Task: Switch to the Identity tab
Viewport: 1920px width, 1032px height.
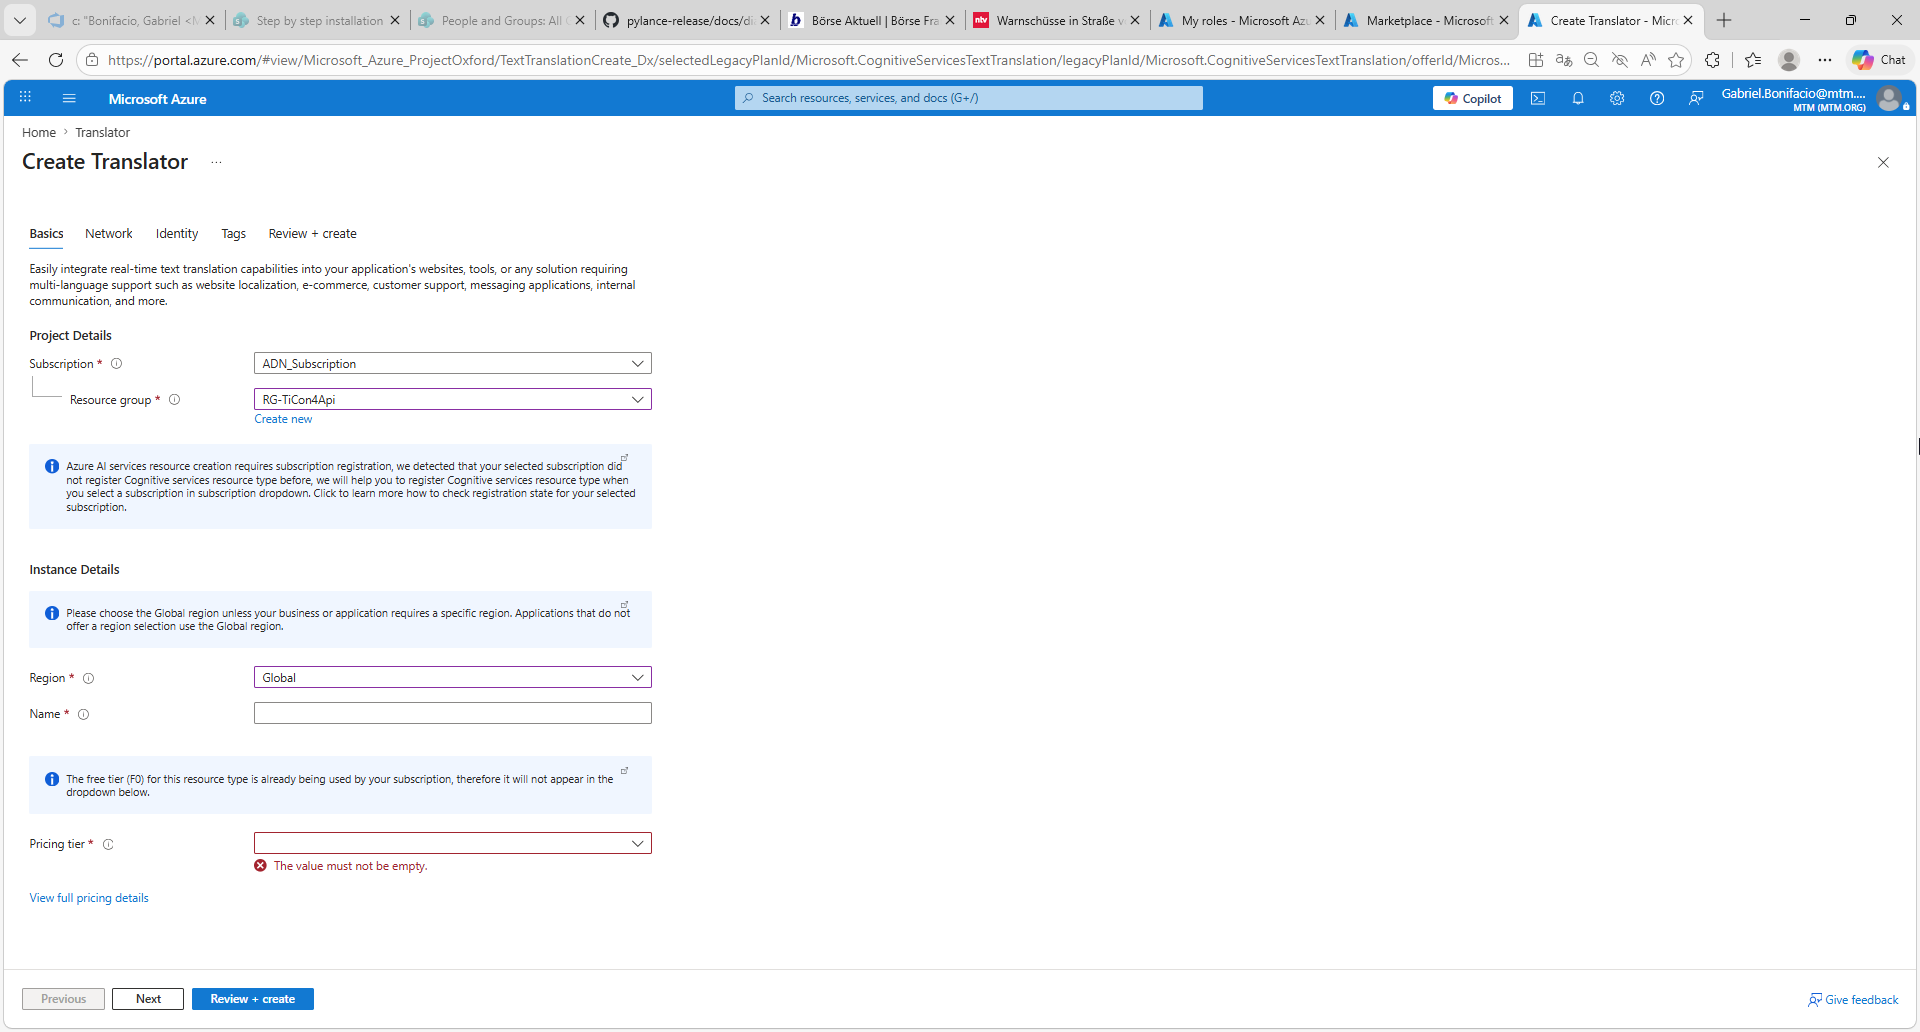Action: (x=177, y=234)
